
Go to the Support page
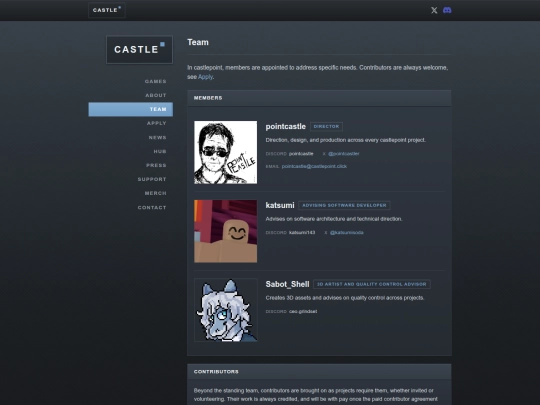point(152,179)
